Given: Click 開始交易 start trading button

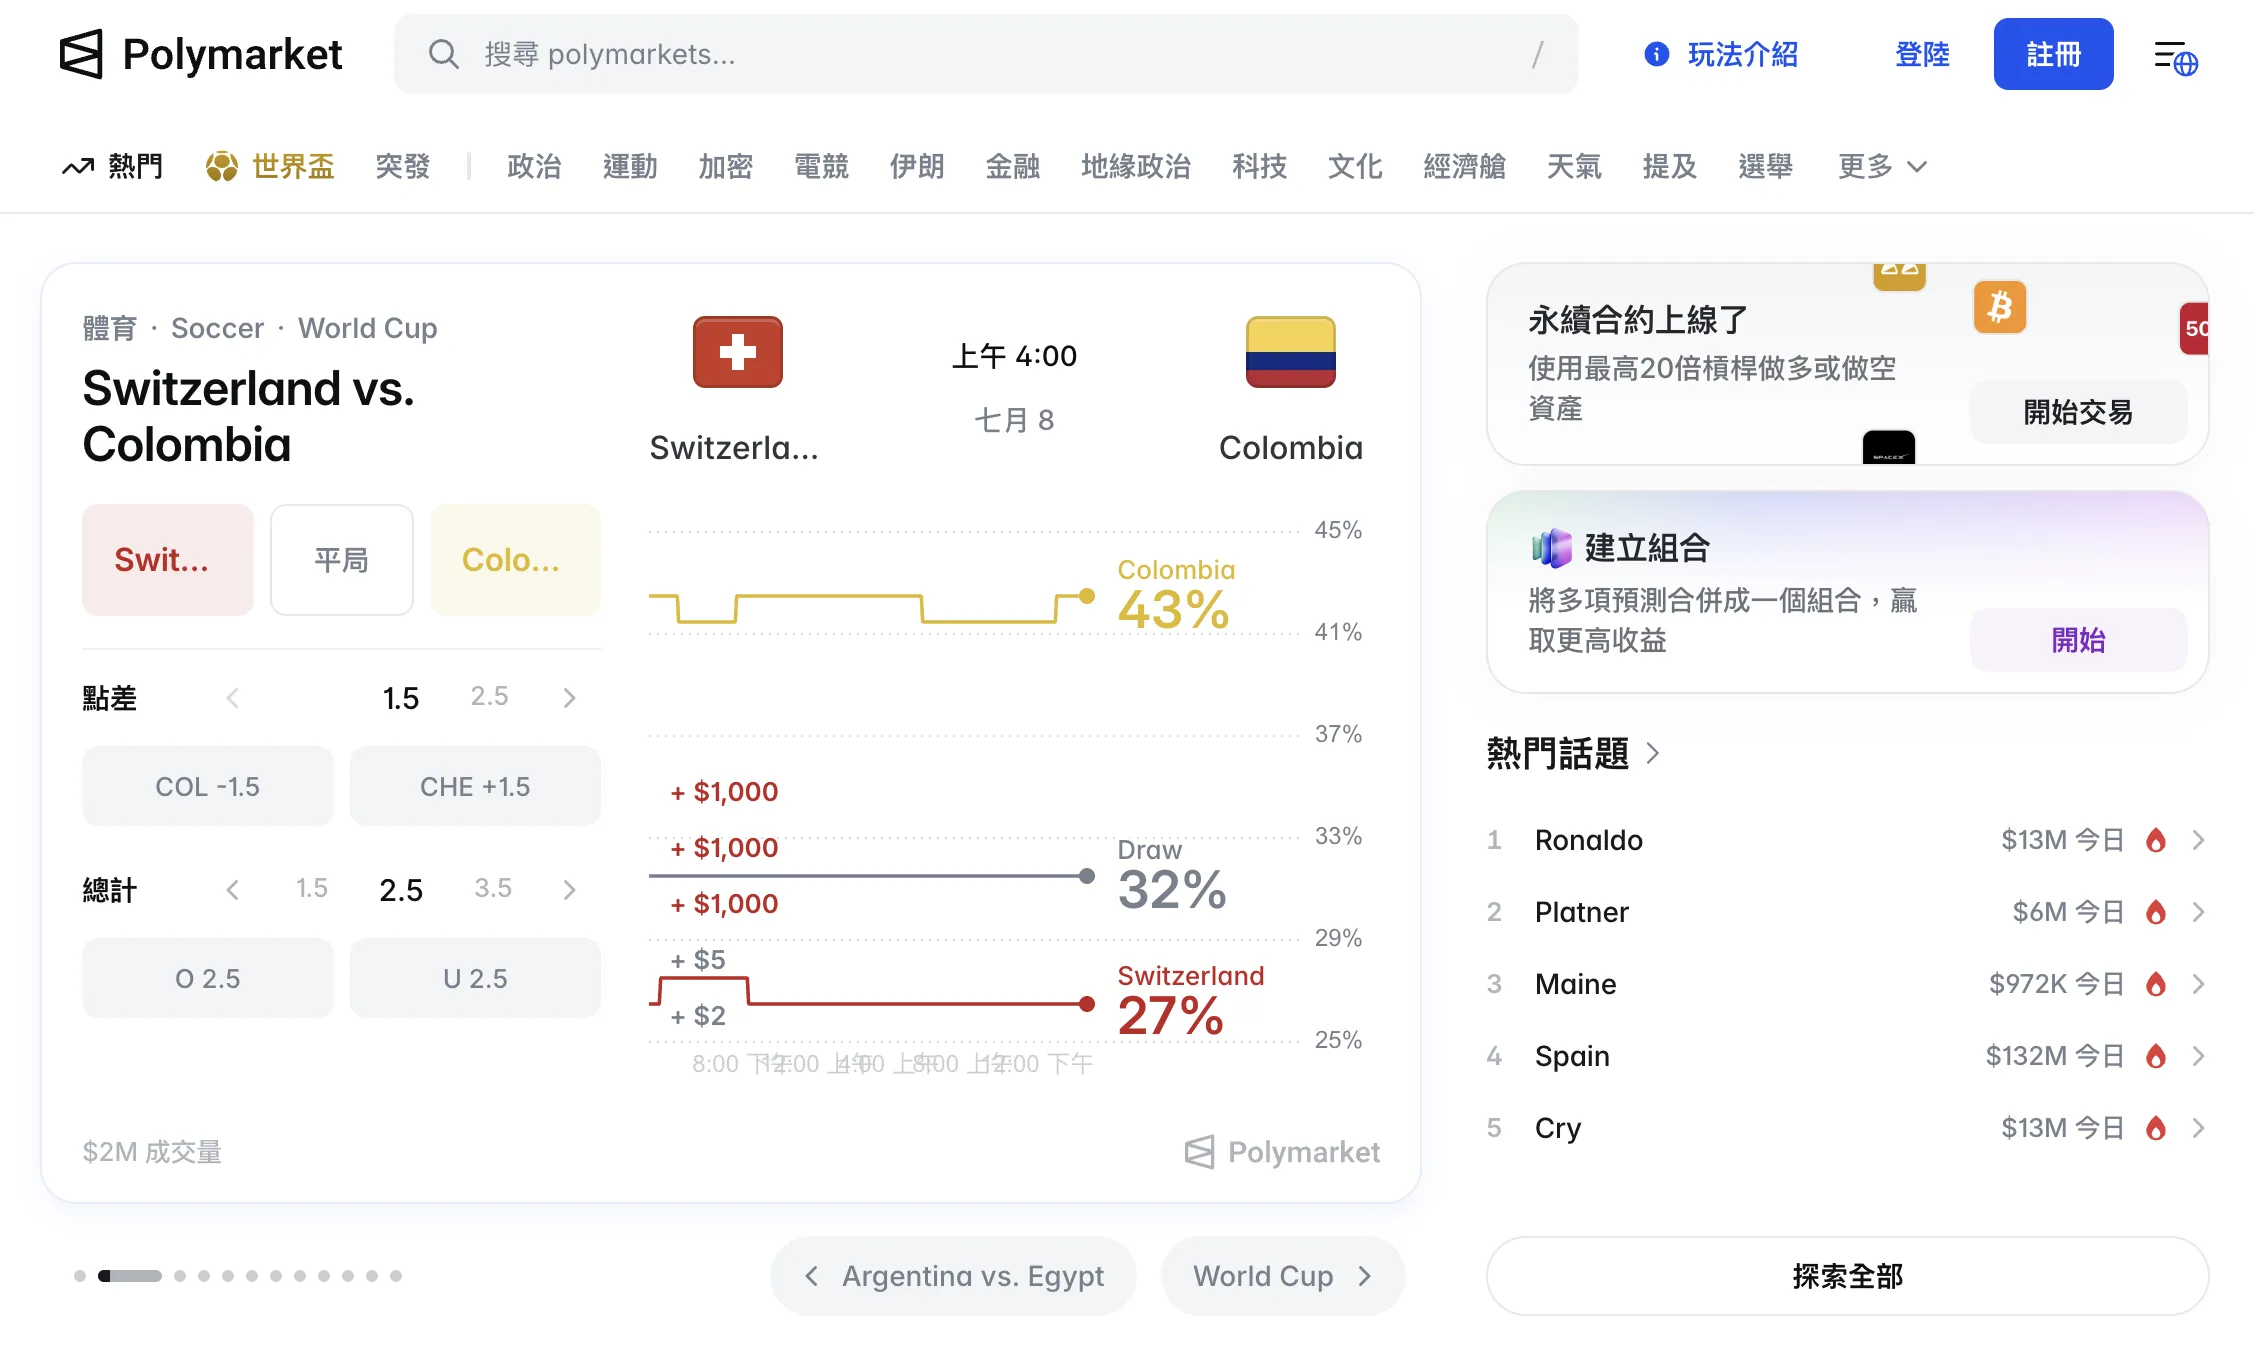Looking at the screenshot, I should point(2078,412).
